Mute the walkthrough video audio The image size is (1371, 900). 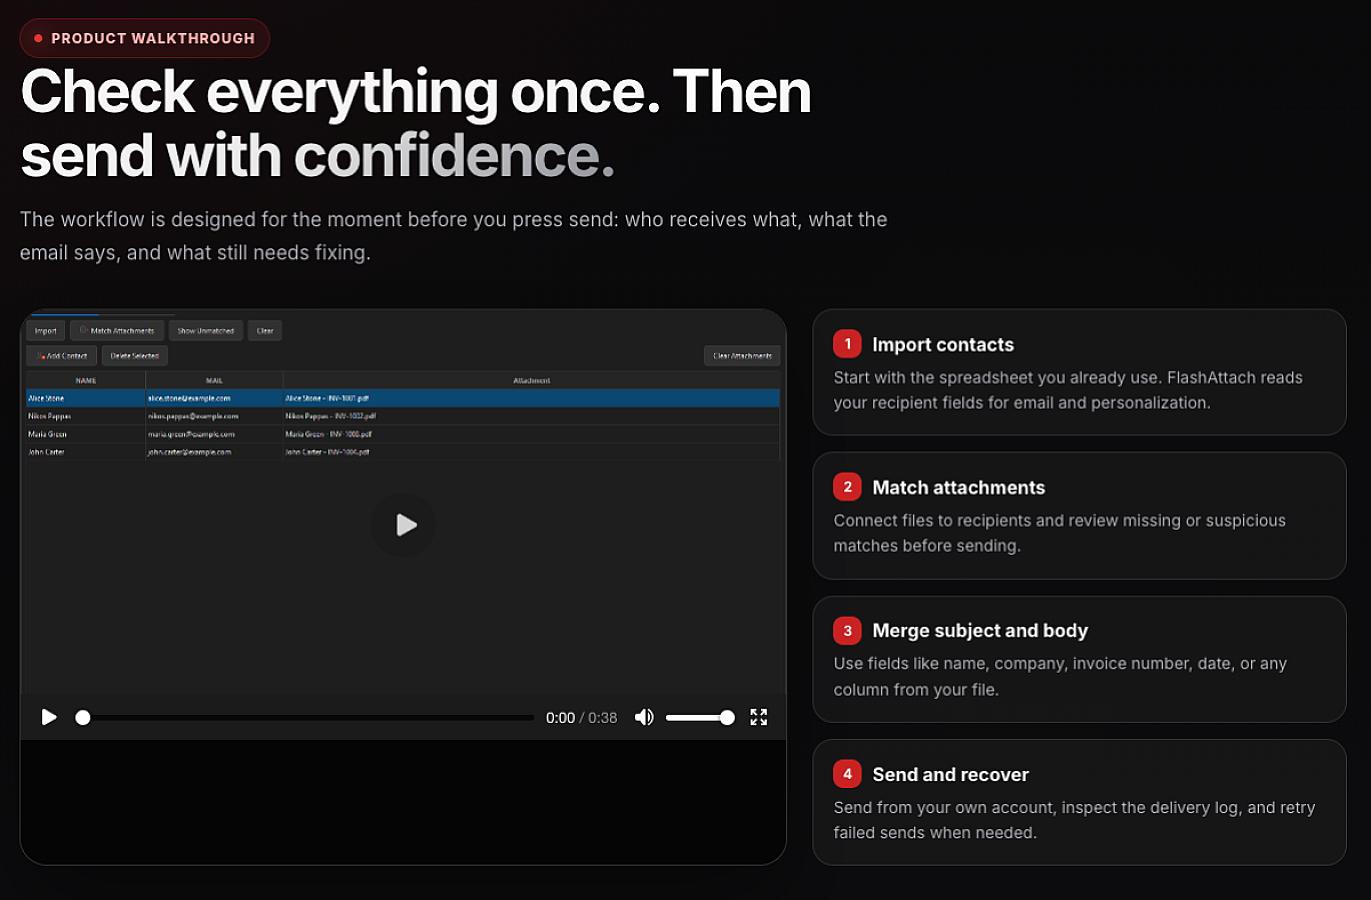pyautogui.click(x=644, y=717)
